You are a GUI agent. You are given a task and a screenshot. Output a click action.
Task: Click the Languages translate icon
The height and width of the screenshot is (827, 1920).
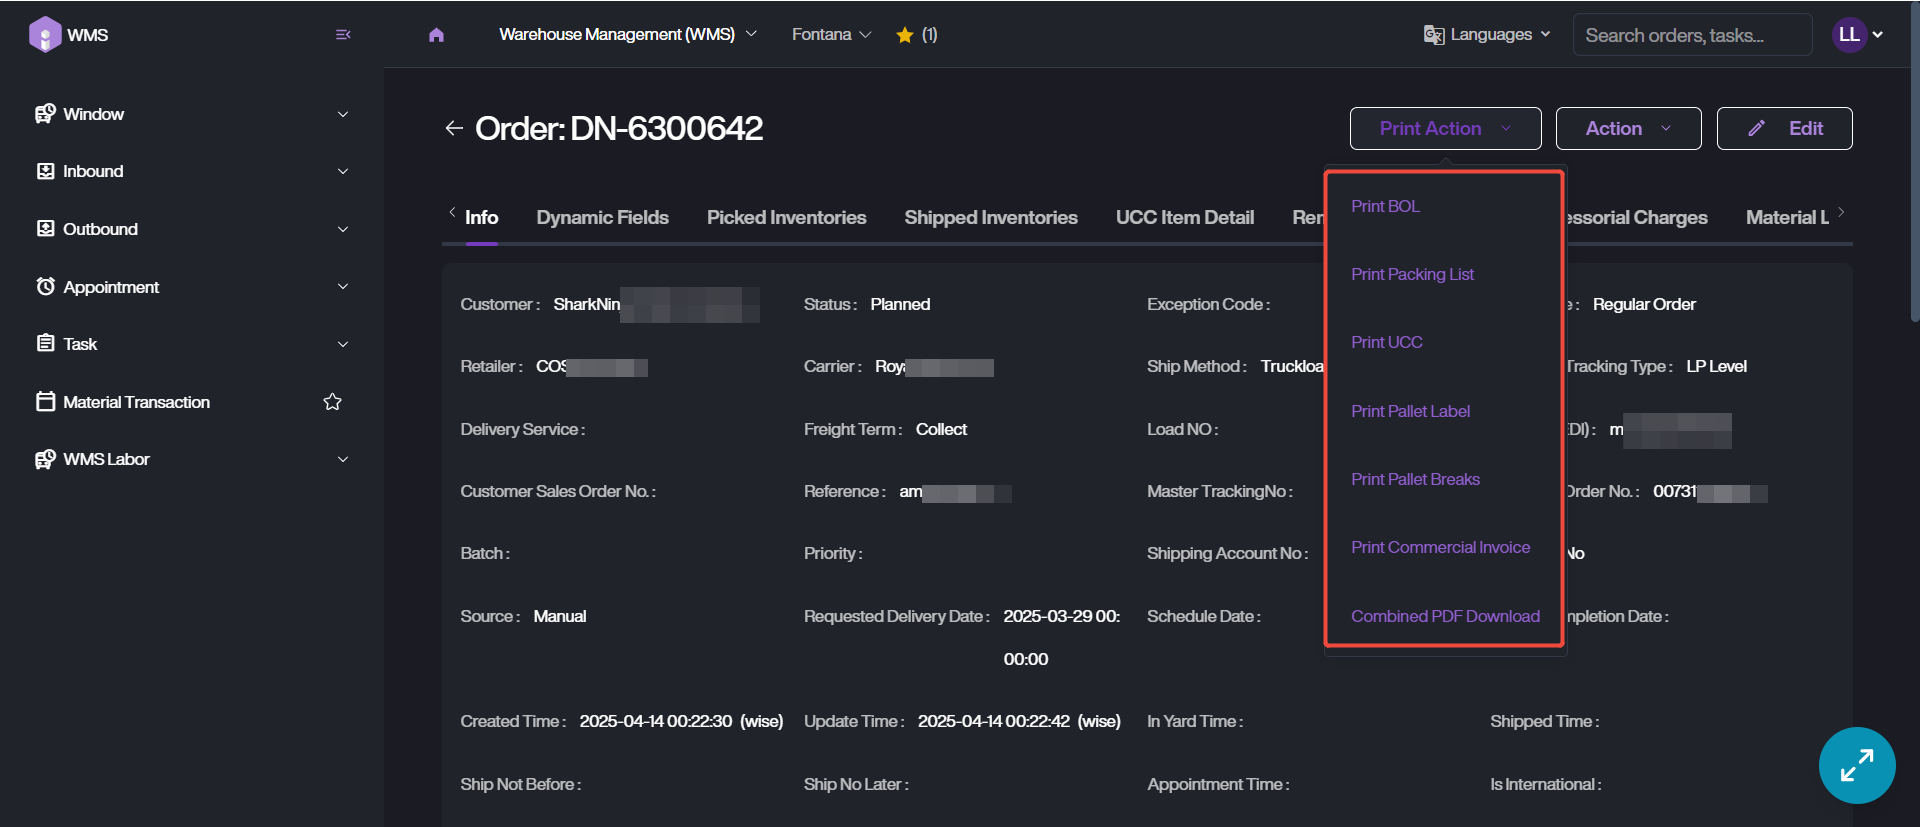1434,35
